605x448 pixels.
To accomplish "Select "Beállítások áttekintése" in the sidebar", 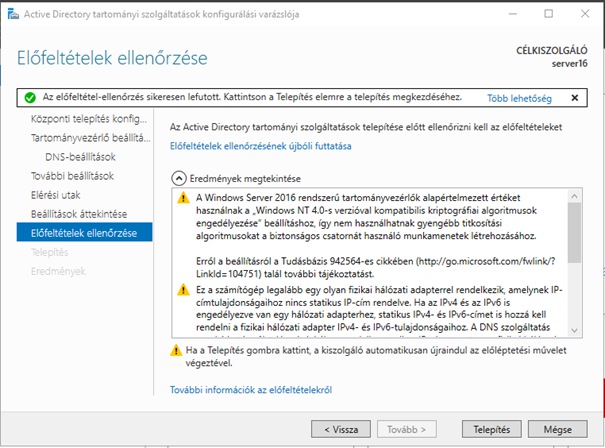I will point(79,214).
